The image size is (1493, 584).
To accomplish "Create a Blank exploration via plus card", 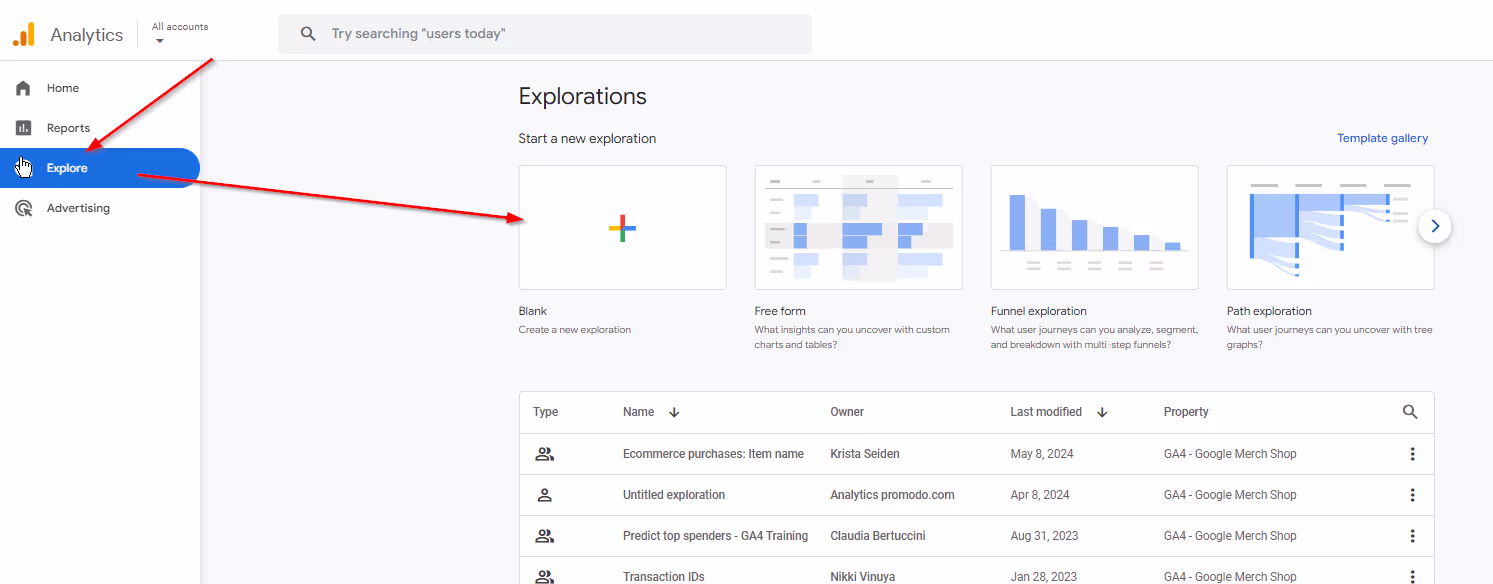I will (x=622, y=228).
